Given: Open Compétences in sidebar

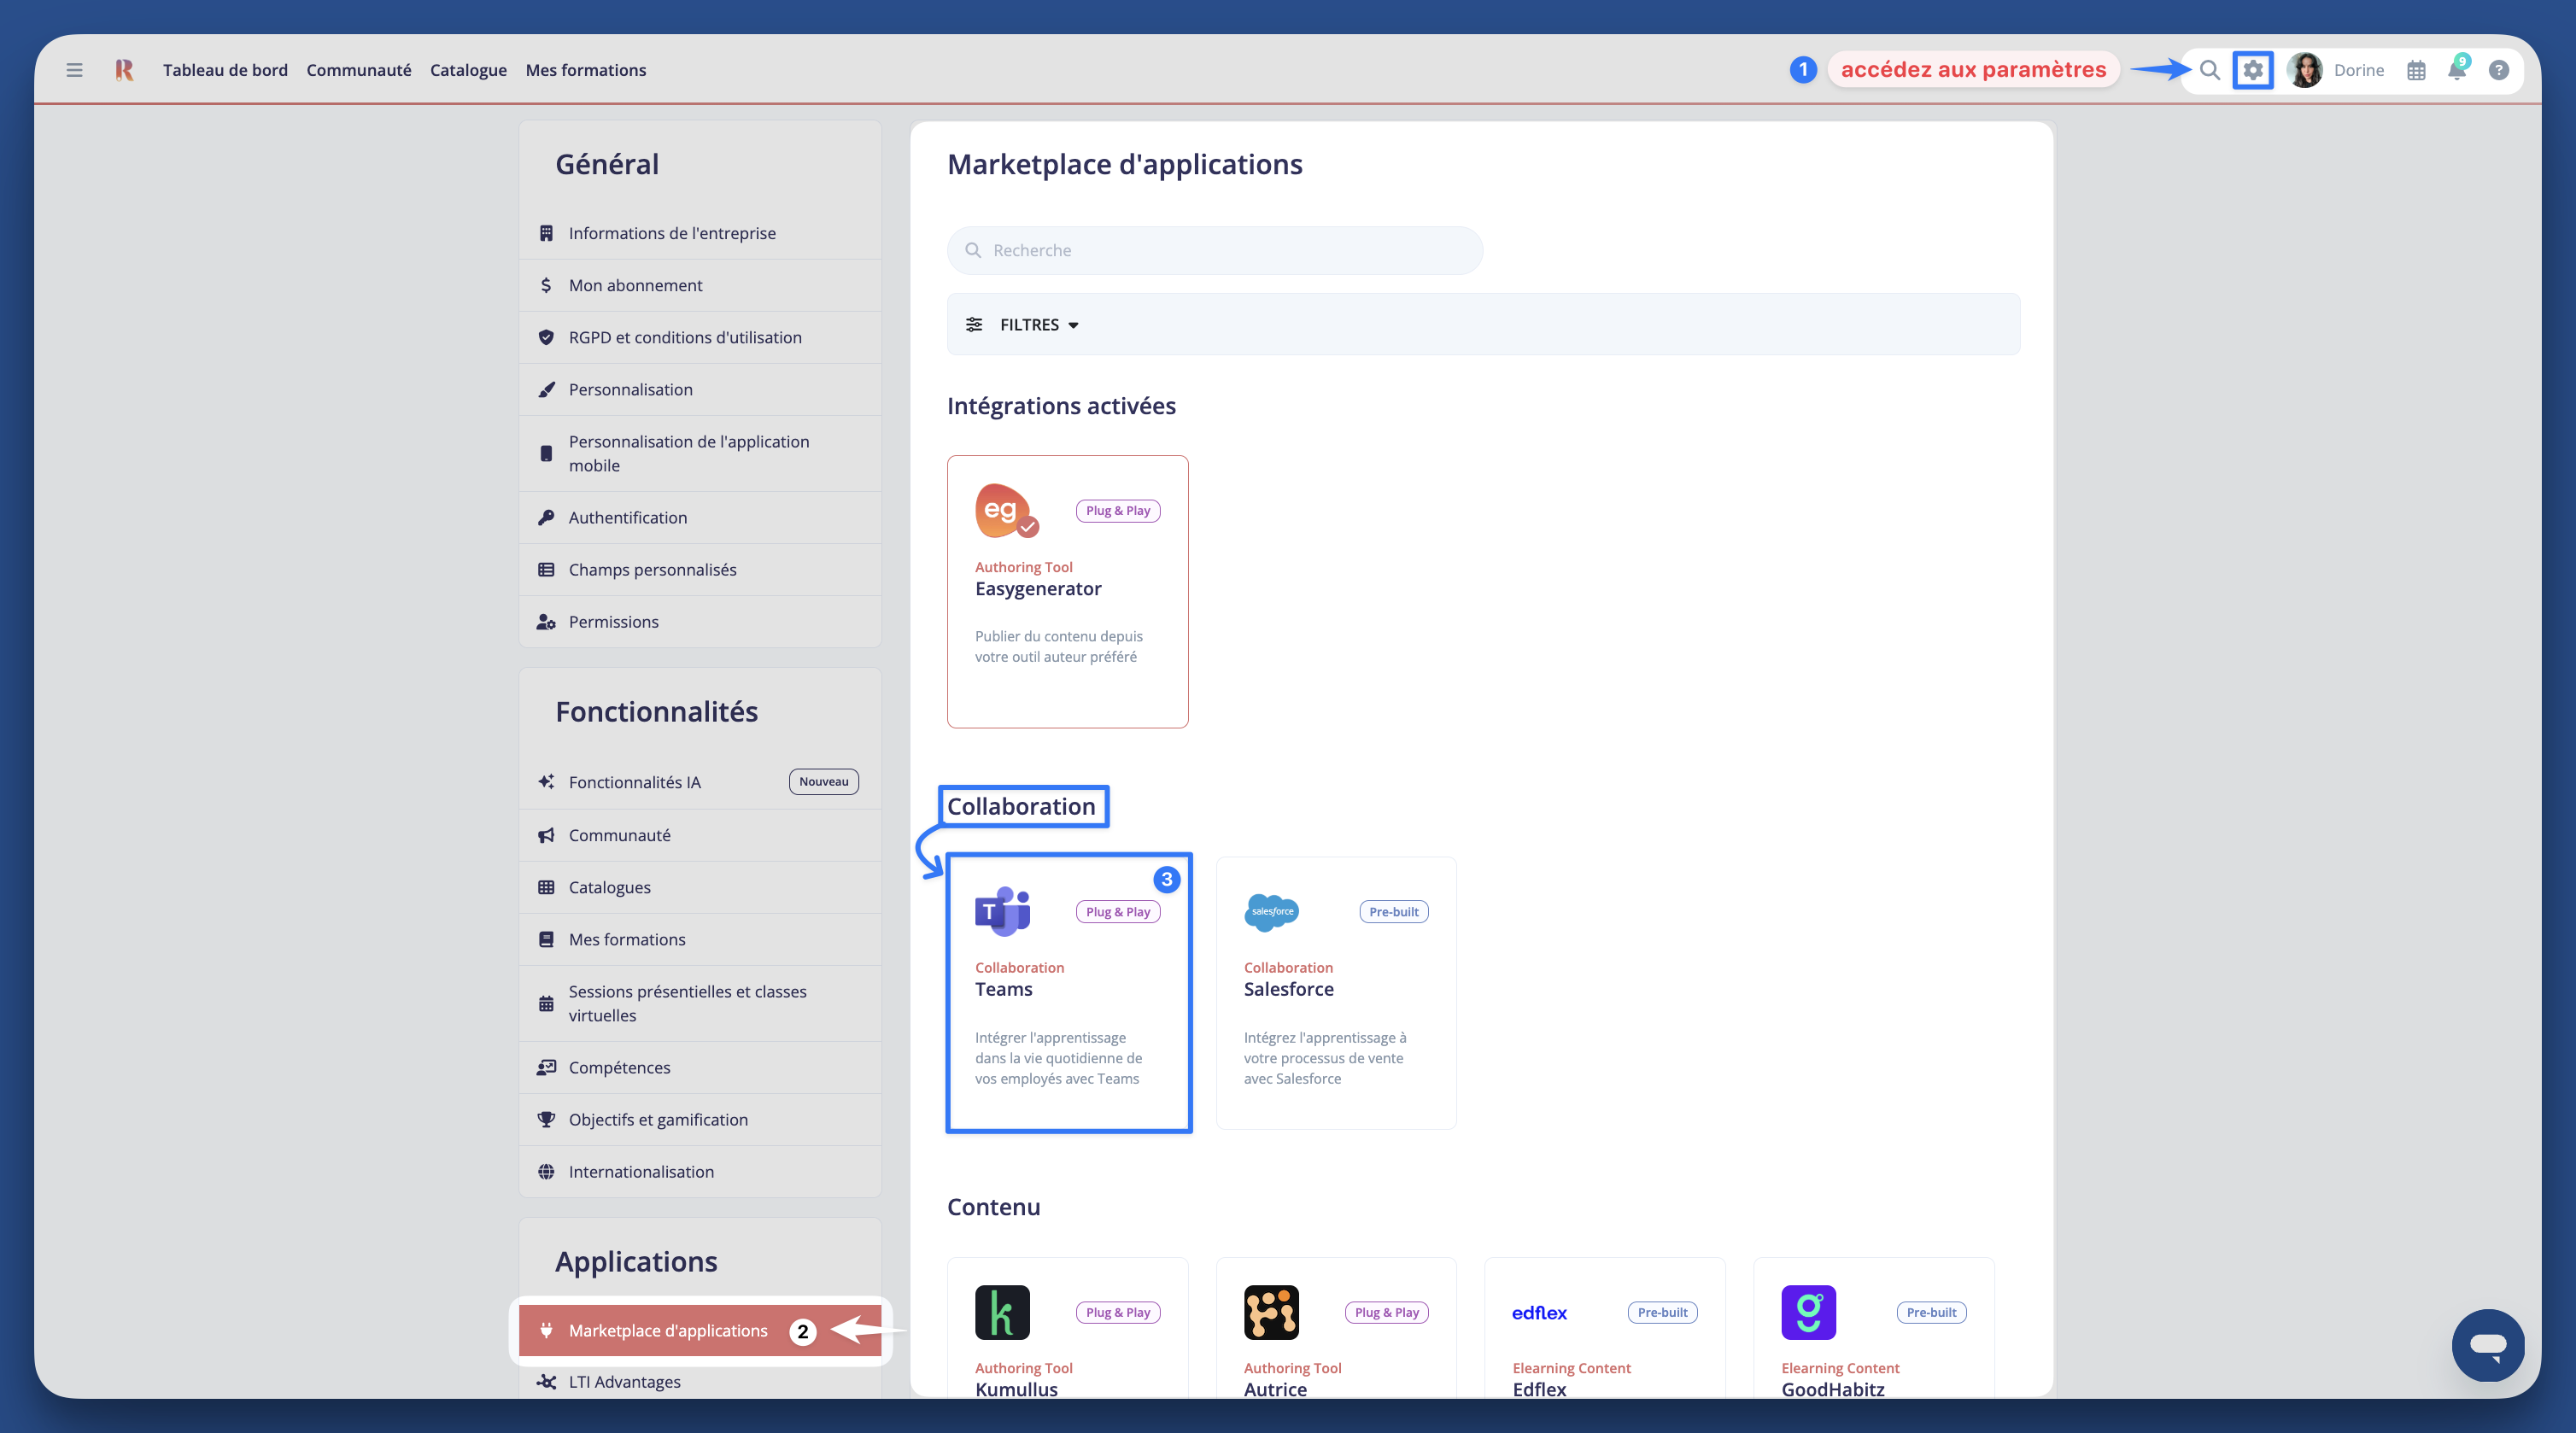Looking at the screenshot, I should click(700, 1067).
